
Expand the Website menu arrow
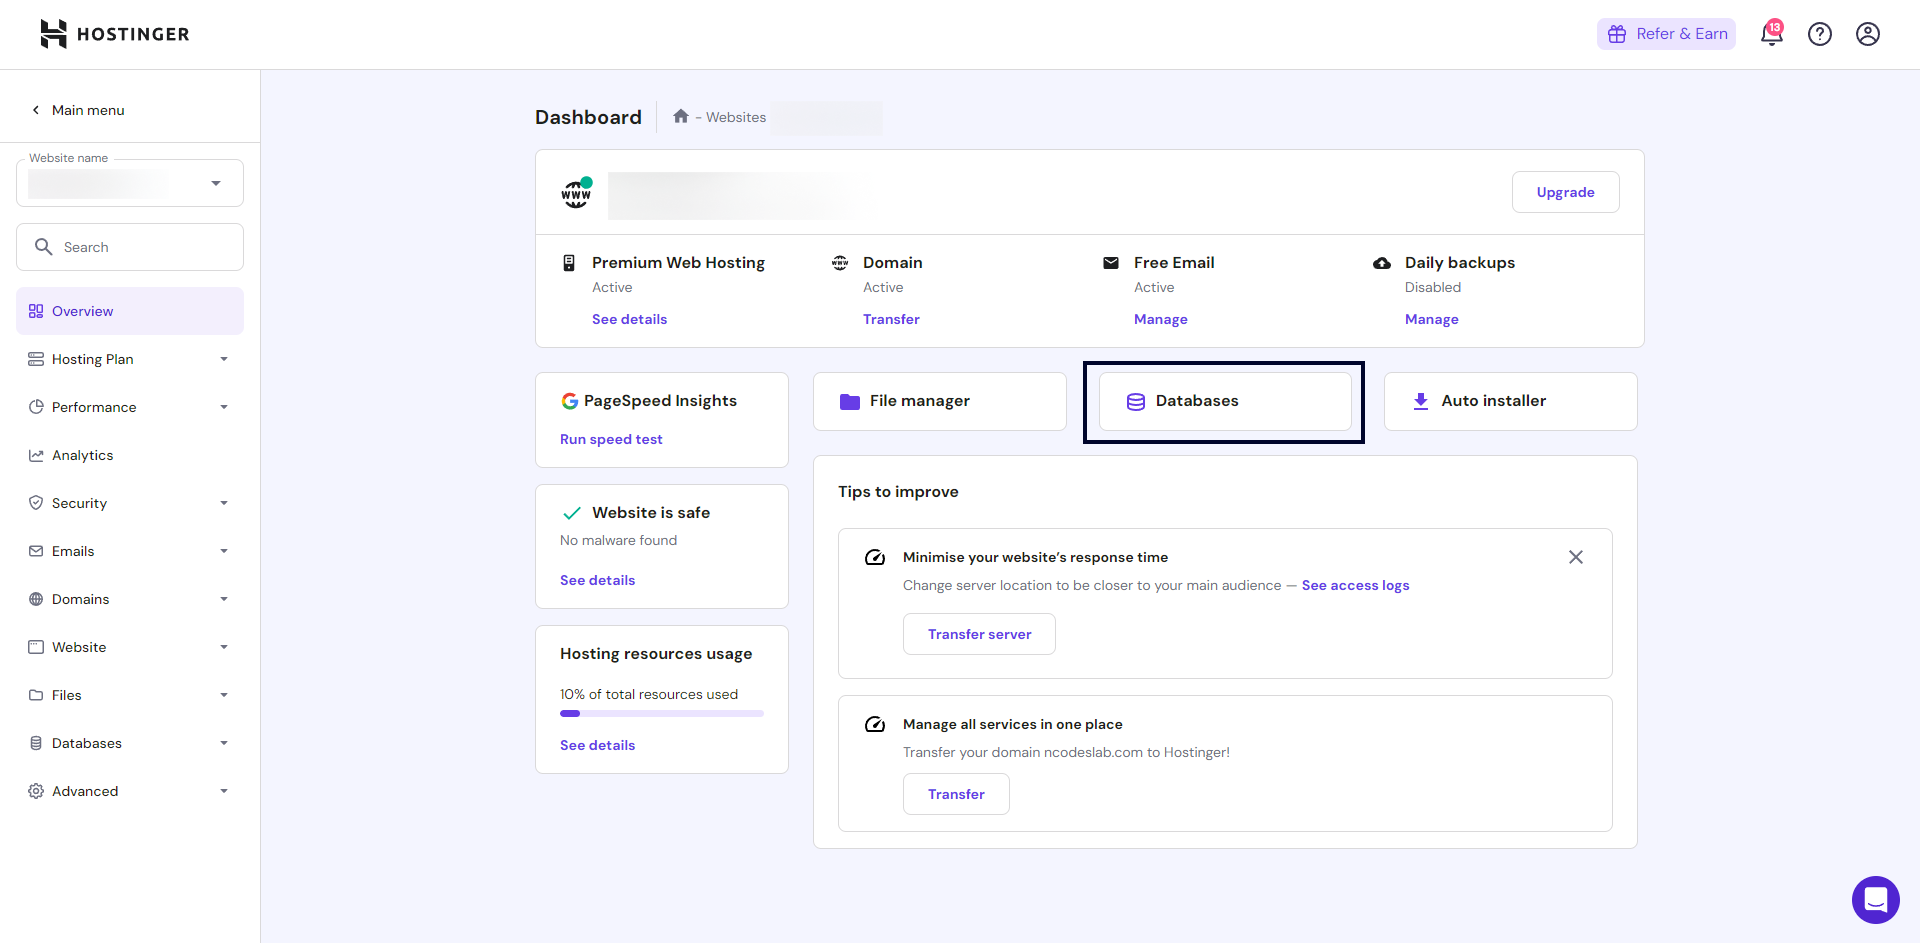[x=224, y=647]
